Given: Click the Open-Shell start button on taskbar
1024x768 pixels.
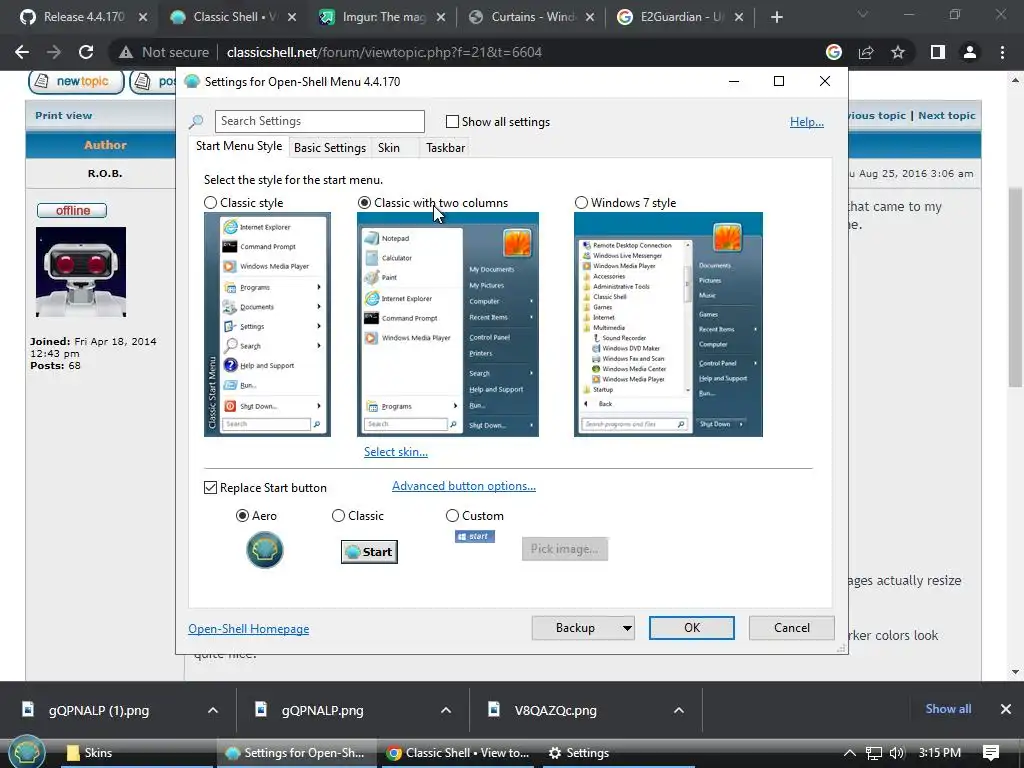Looking at the screenshot, I should [26, 752].
